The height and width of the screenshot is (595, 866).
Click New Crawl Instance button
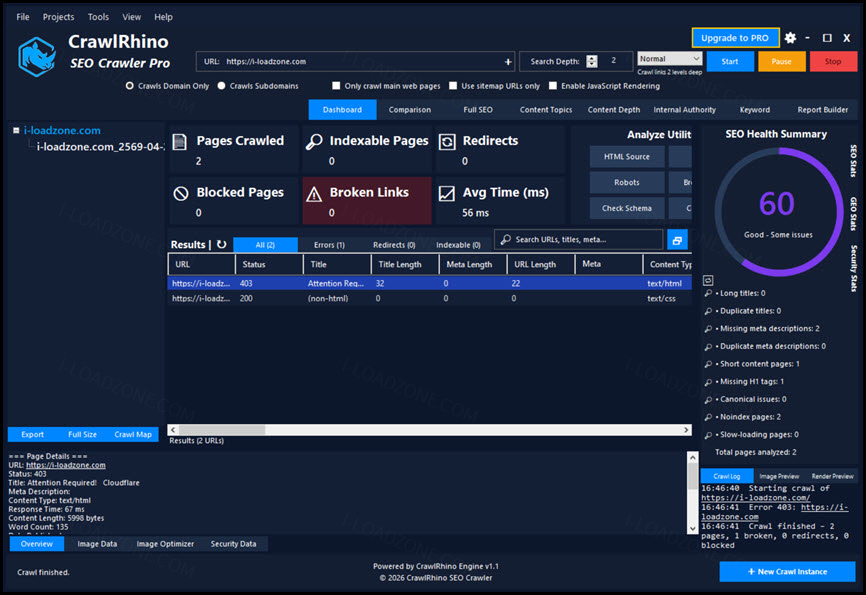coord(787,572)
